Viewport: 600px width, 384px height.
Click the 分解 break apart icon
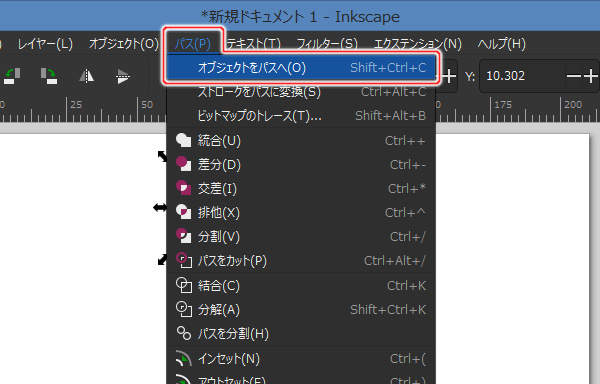tap(184, 309)
